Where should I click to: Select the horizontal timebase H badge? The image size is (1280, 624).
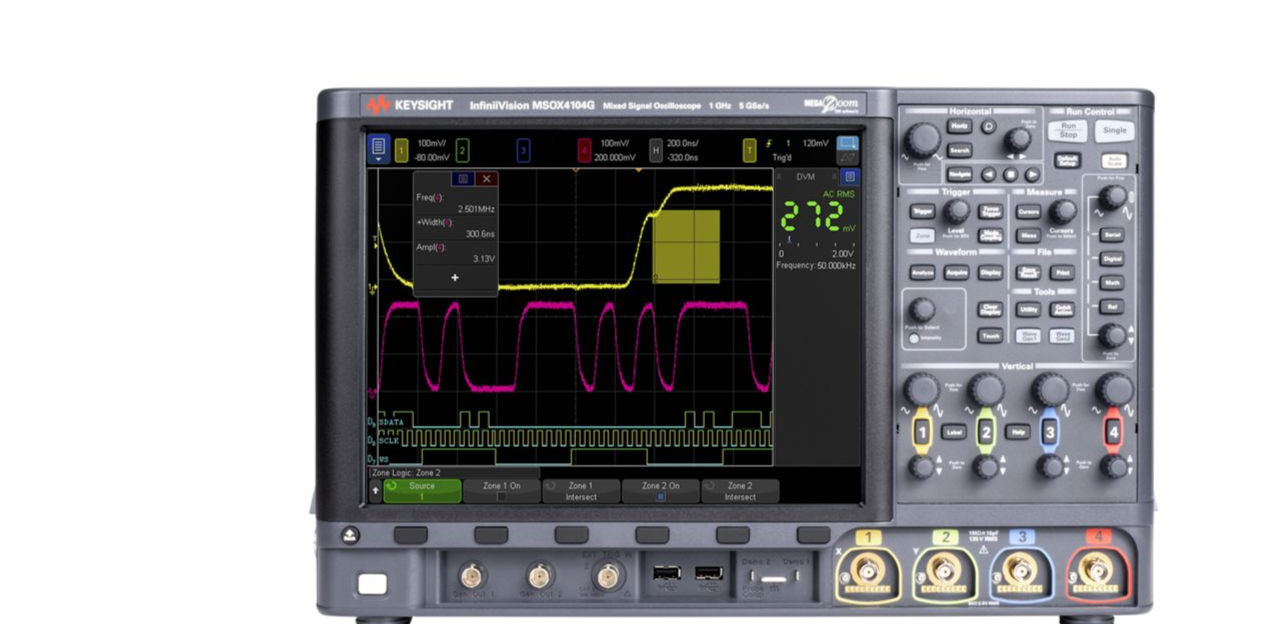coord(656,150)
